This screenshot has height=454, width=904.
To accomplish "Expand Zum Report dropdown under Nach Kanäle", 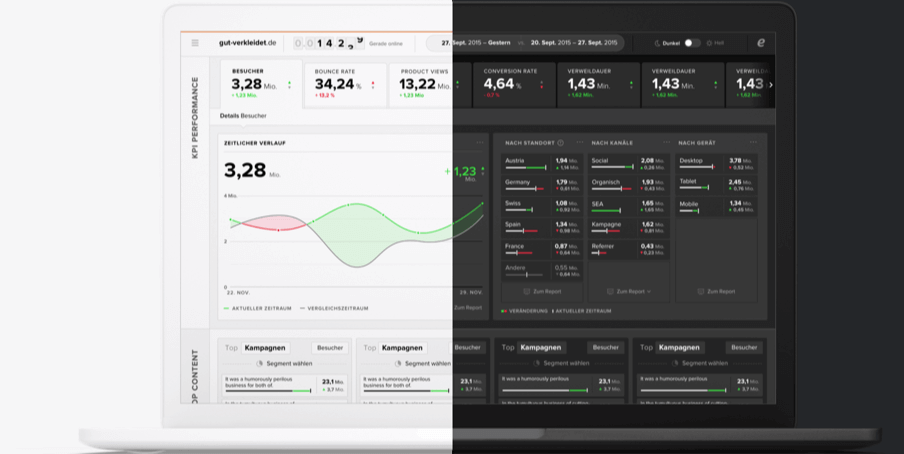I will pos(630,291).
